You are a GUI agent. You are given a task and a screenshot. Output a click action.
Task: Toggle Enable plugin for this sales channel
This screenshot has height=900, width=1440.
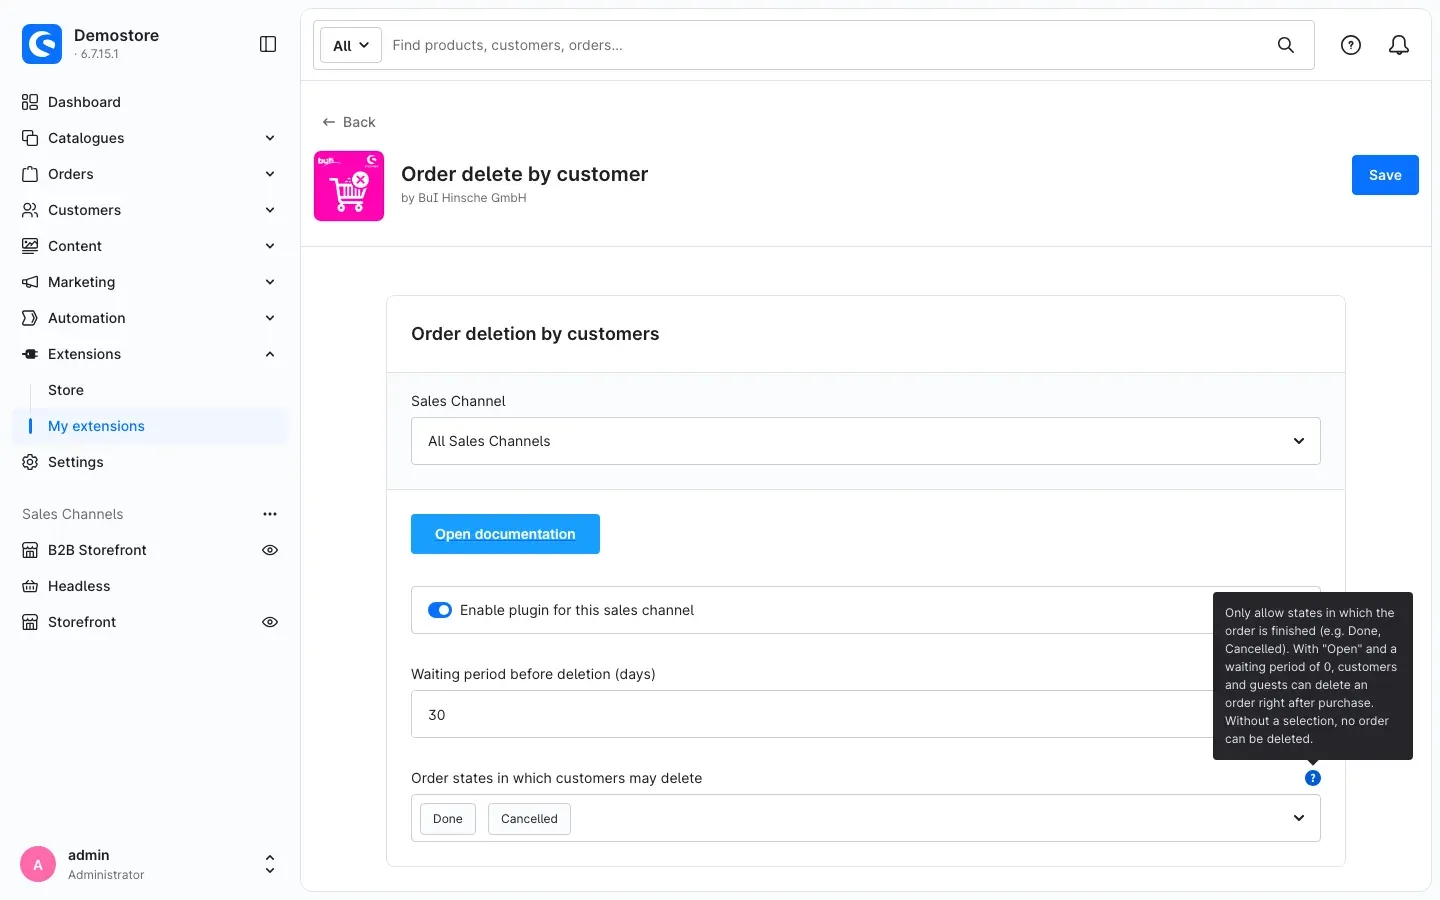(x=440, y=610)
